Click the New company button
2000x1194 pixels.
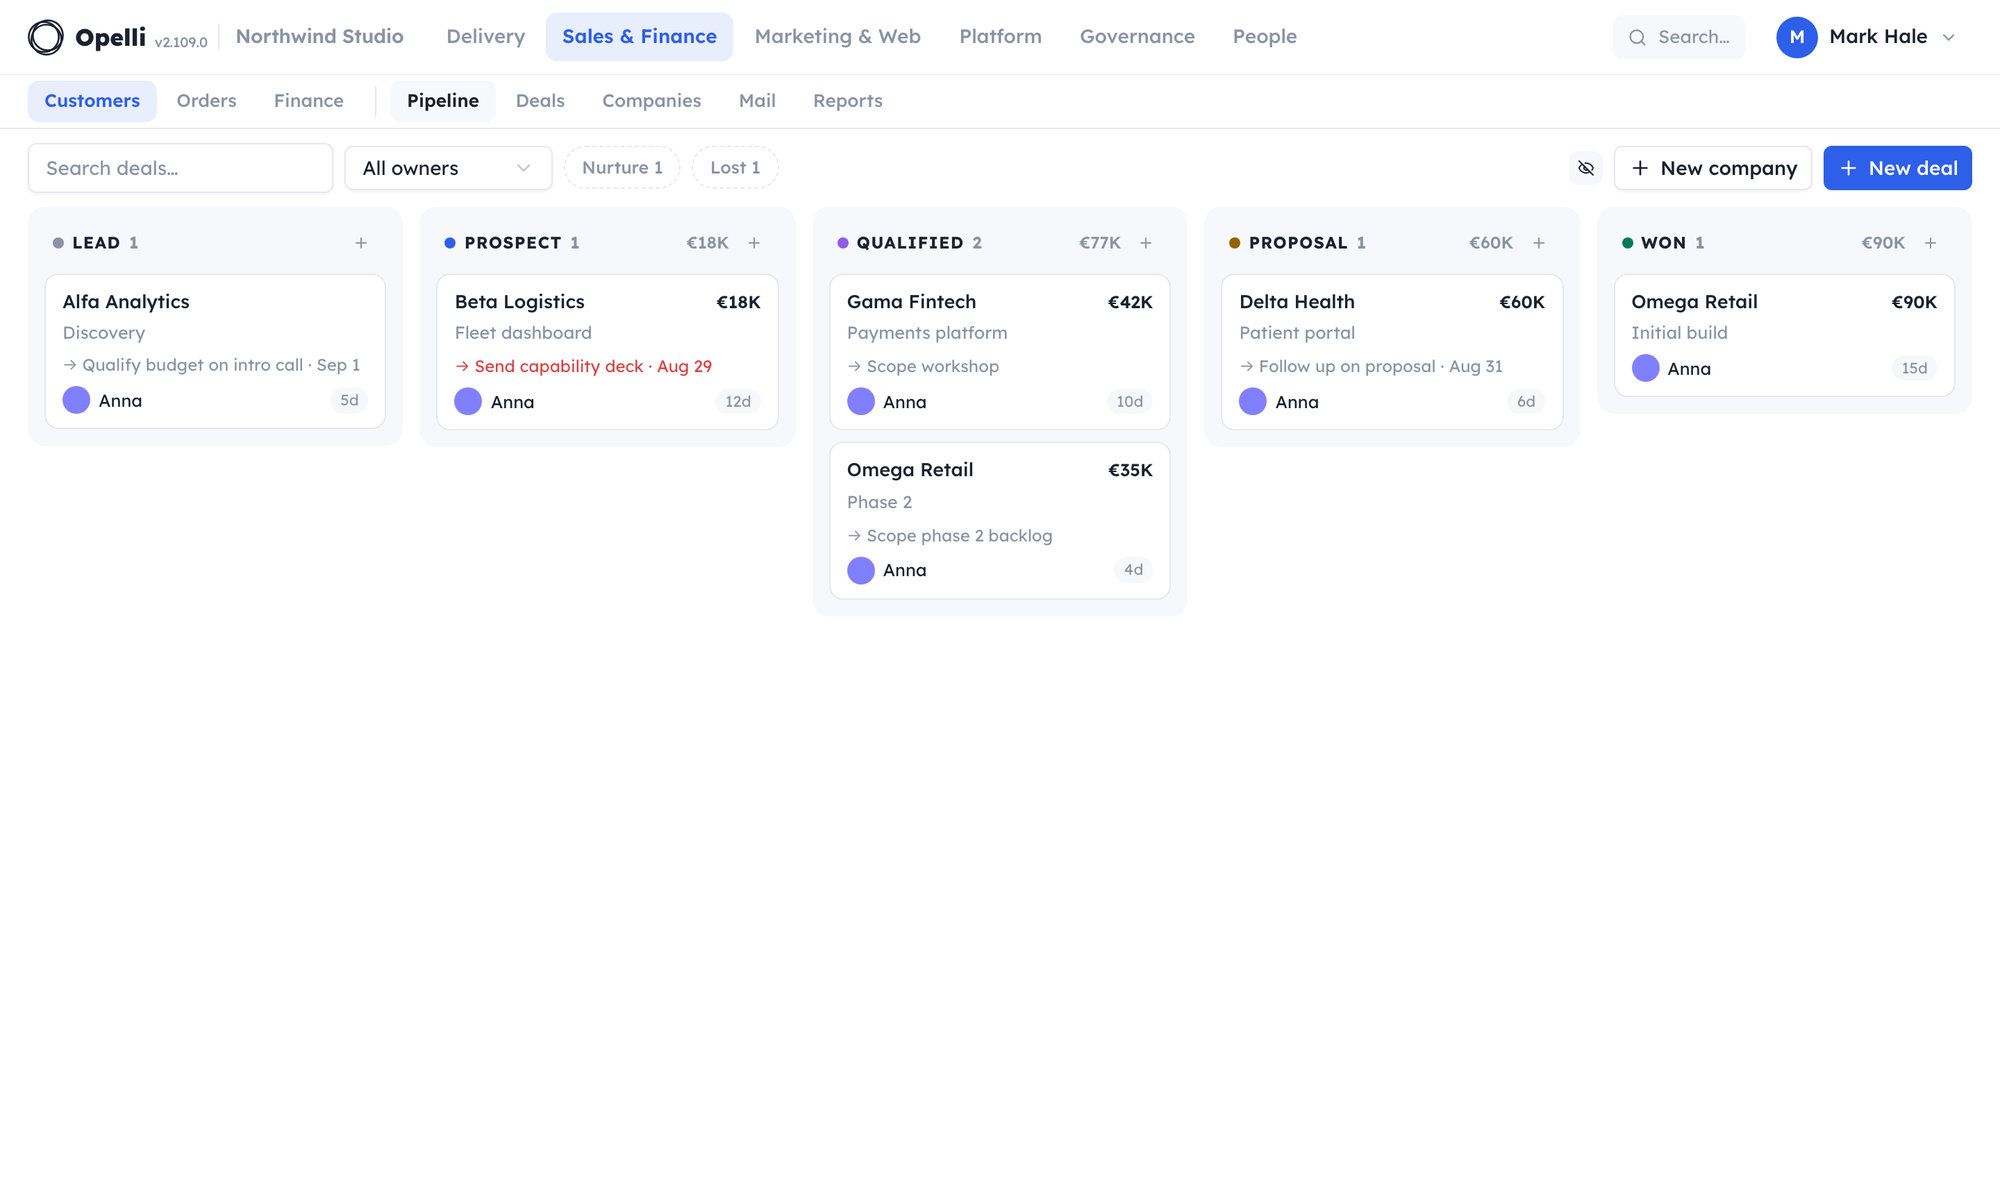(1713, 168)
